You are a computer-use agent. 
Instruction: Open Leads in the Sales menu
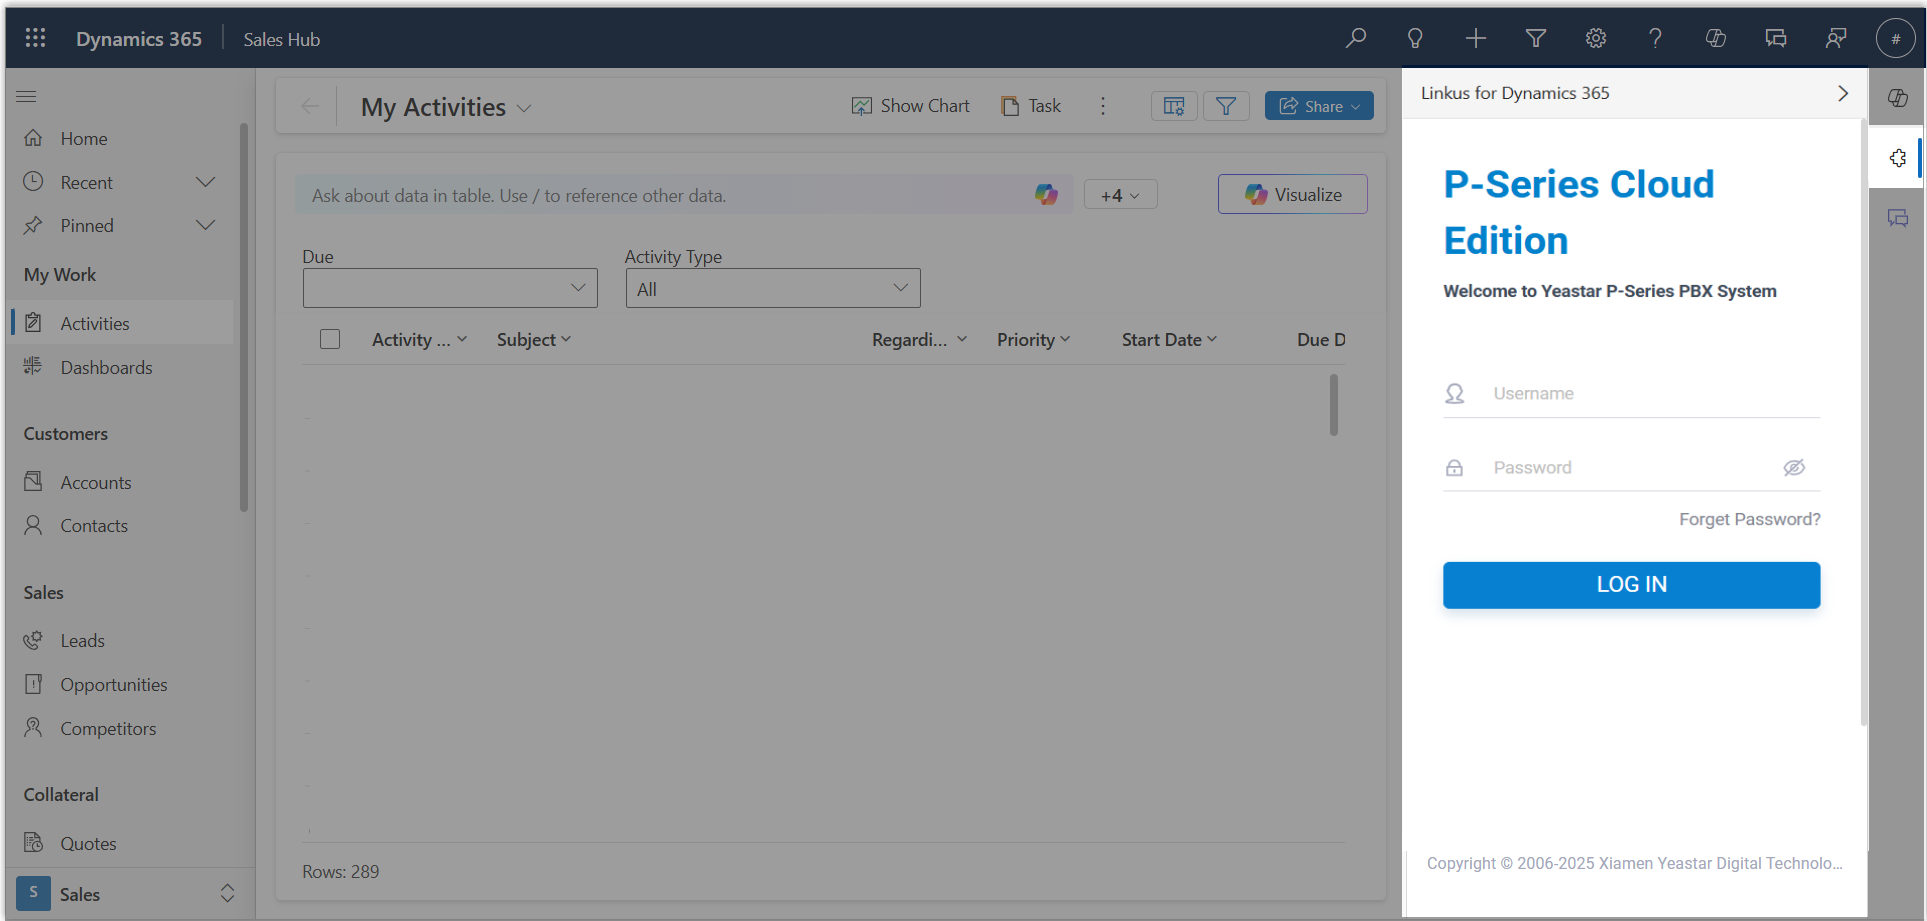click(x=82, y=641)
